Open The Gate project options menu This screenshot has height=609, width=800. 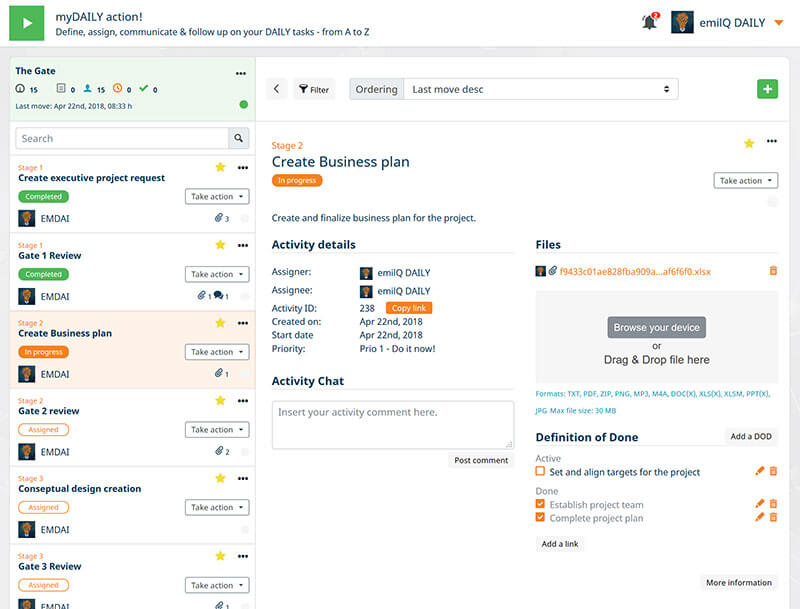(241, 73)
